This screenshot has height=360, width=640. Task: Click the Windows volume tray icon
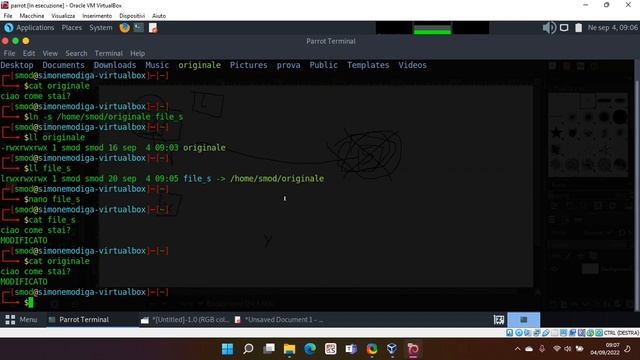[567, 349]
